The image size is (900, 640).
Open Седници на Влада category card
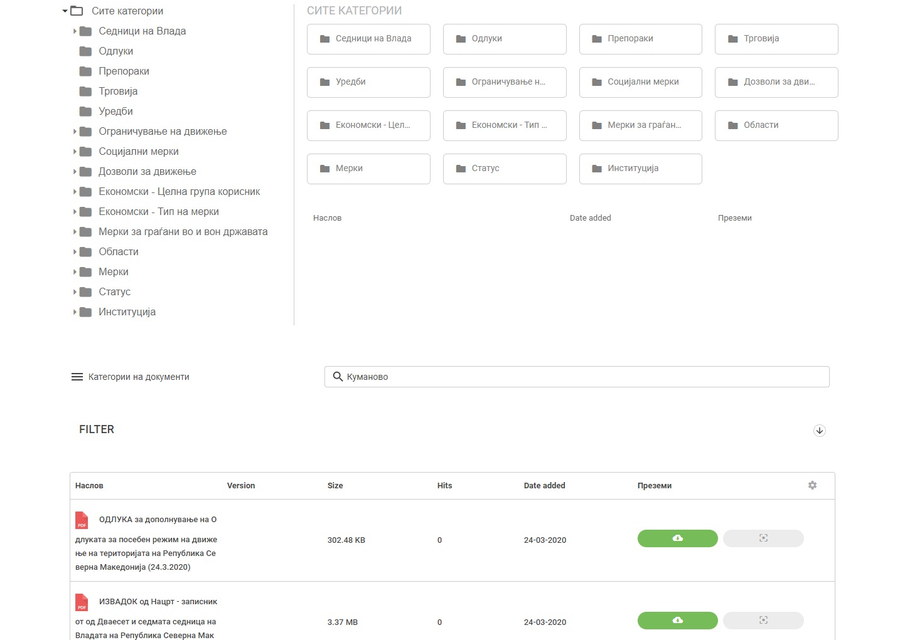tap(368, 39)
